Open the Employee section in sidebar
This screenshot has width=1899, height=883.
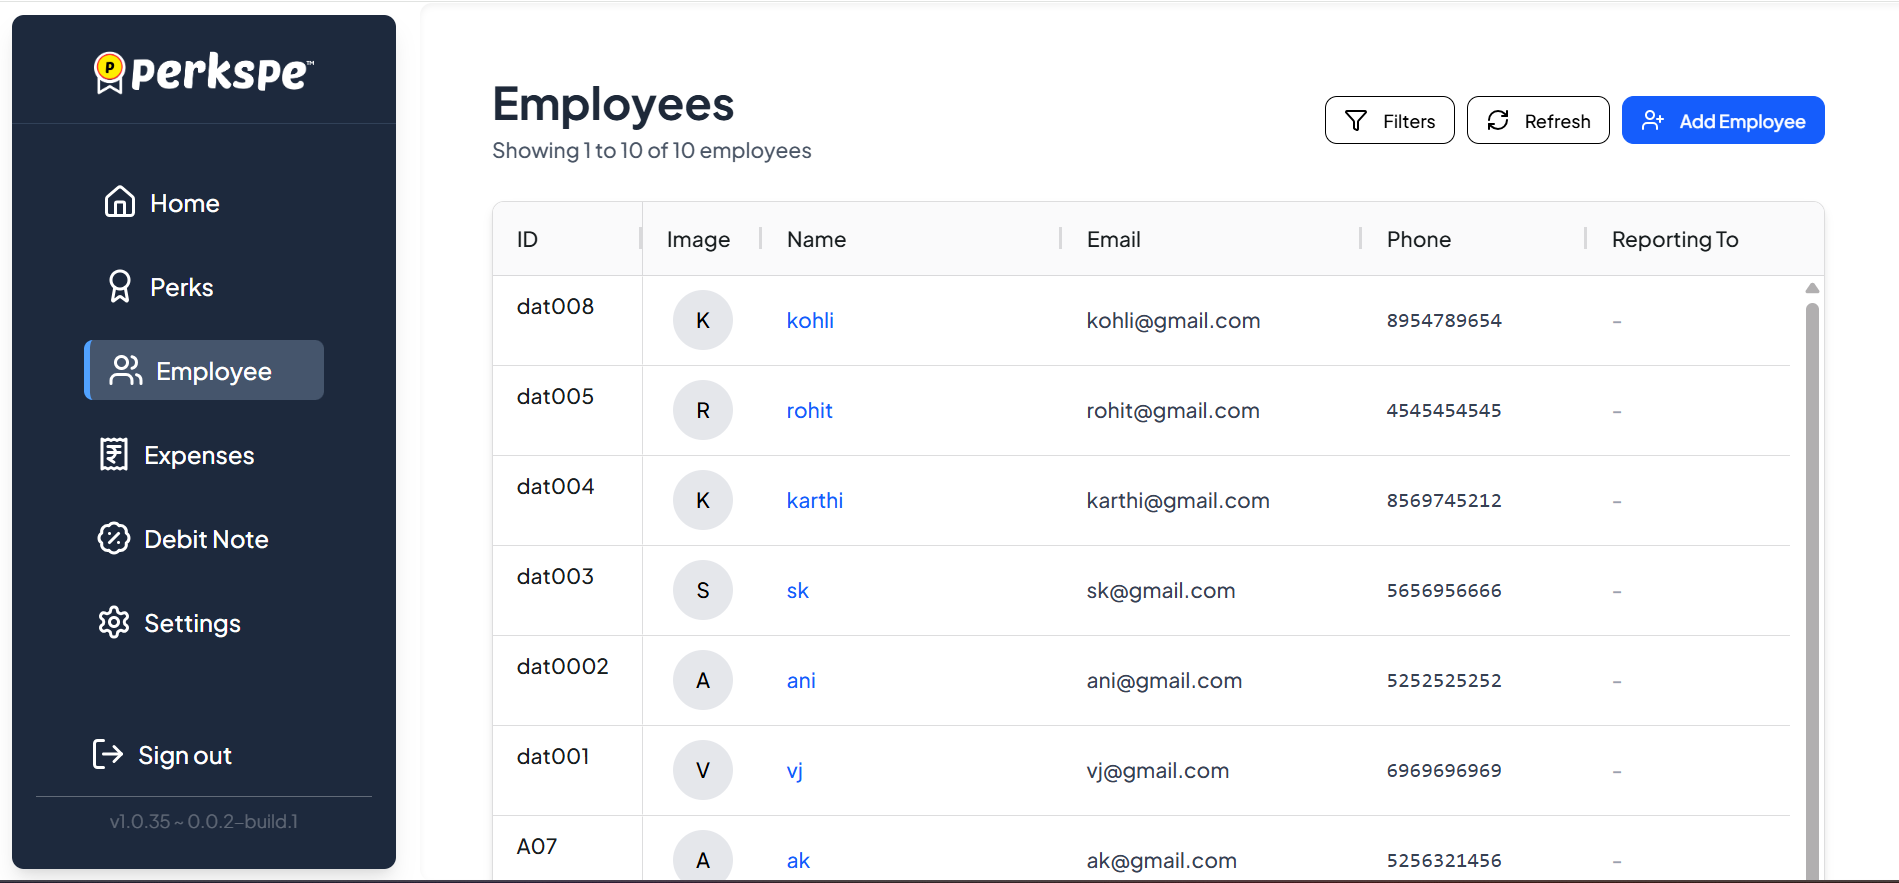tap(204, 371)
